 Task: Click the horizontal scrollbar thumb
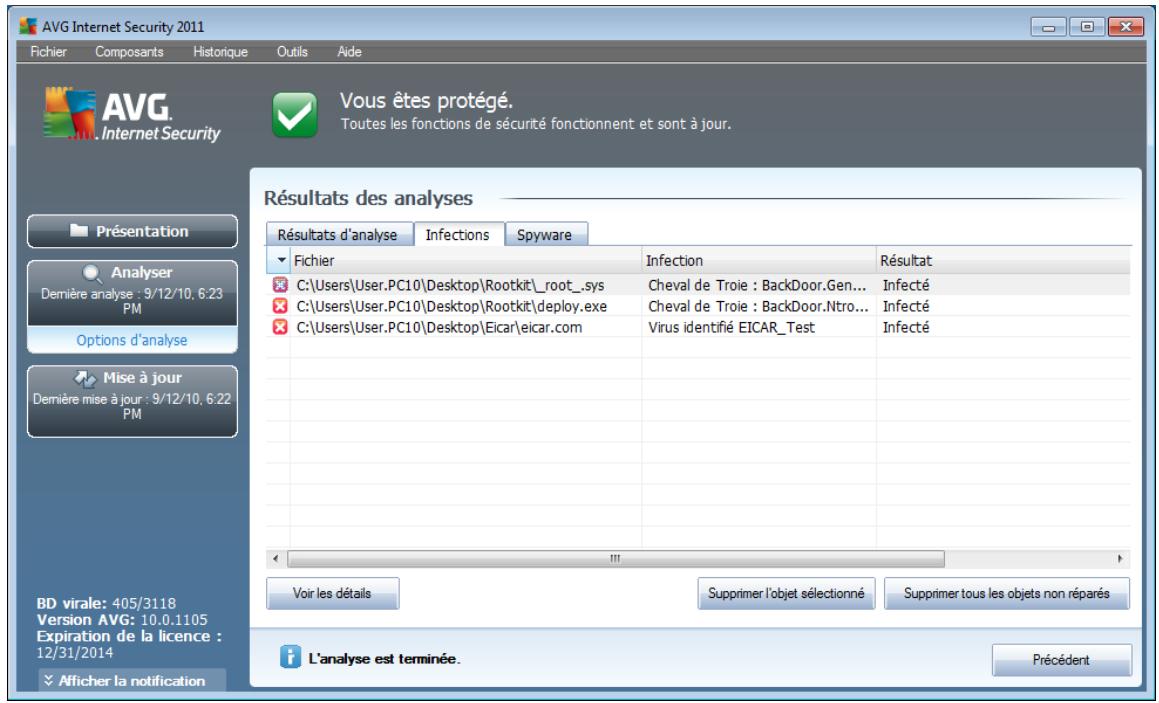(616, 559)
